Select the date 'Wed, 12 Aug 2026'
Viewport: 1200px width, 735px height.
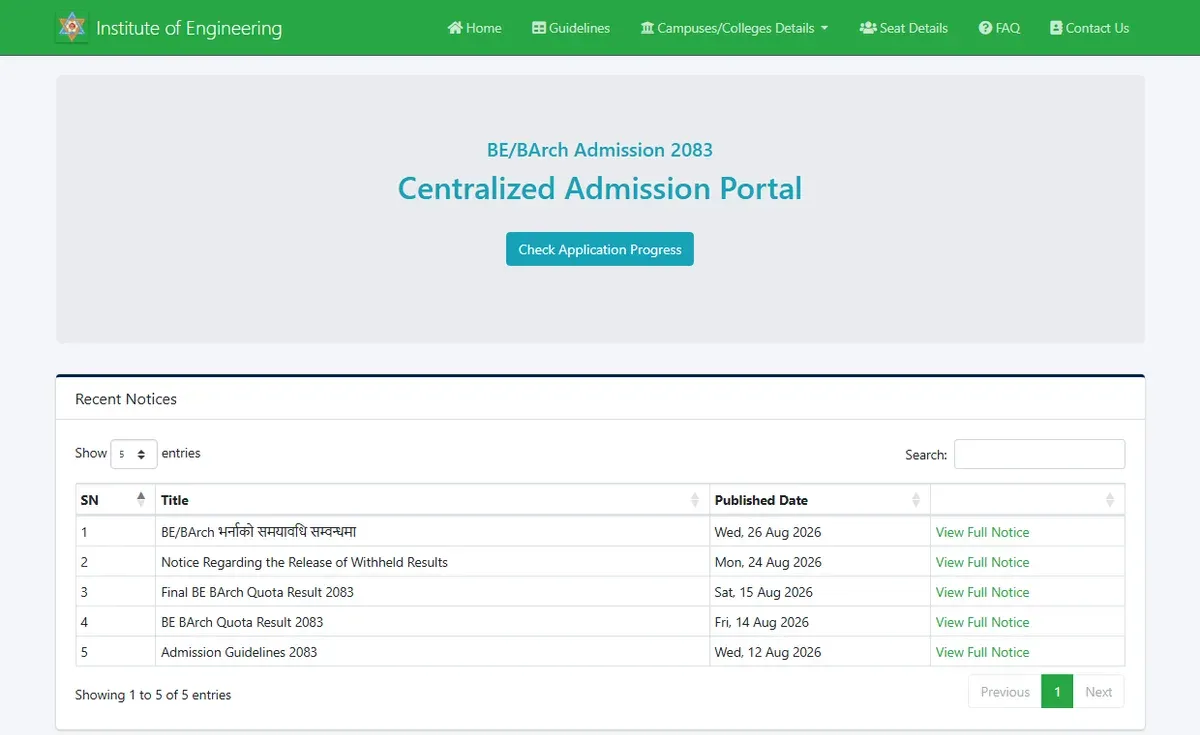click(x=768, y=652)
